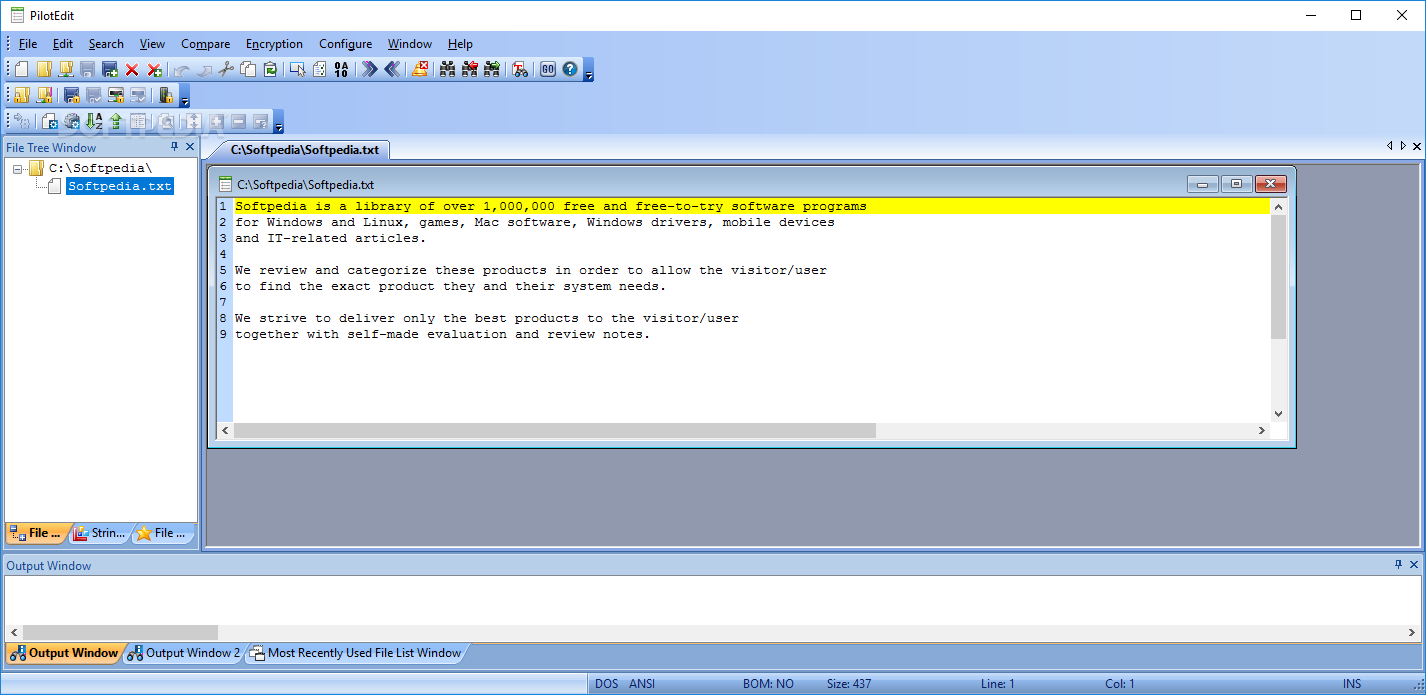Click editor horizontal scrollbar right arrow
The height and width of the screenshot is (695, 1426).
(1262, 430)
